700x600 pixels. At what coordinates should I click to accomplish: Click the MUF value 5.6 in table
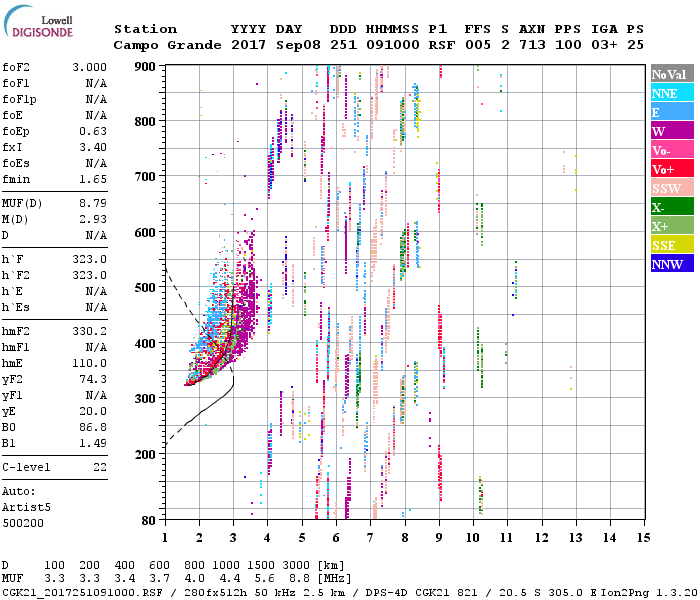264,579
